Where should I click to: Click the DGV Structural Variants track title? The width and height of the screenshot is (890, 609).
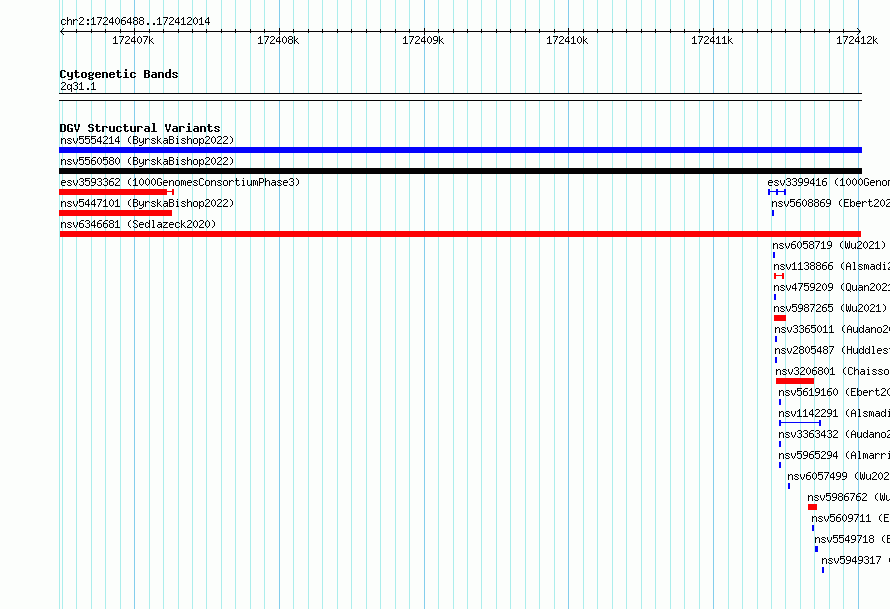tap(140, 128)
